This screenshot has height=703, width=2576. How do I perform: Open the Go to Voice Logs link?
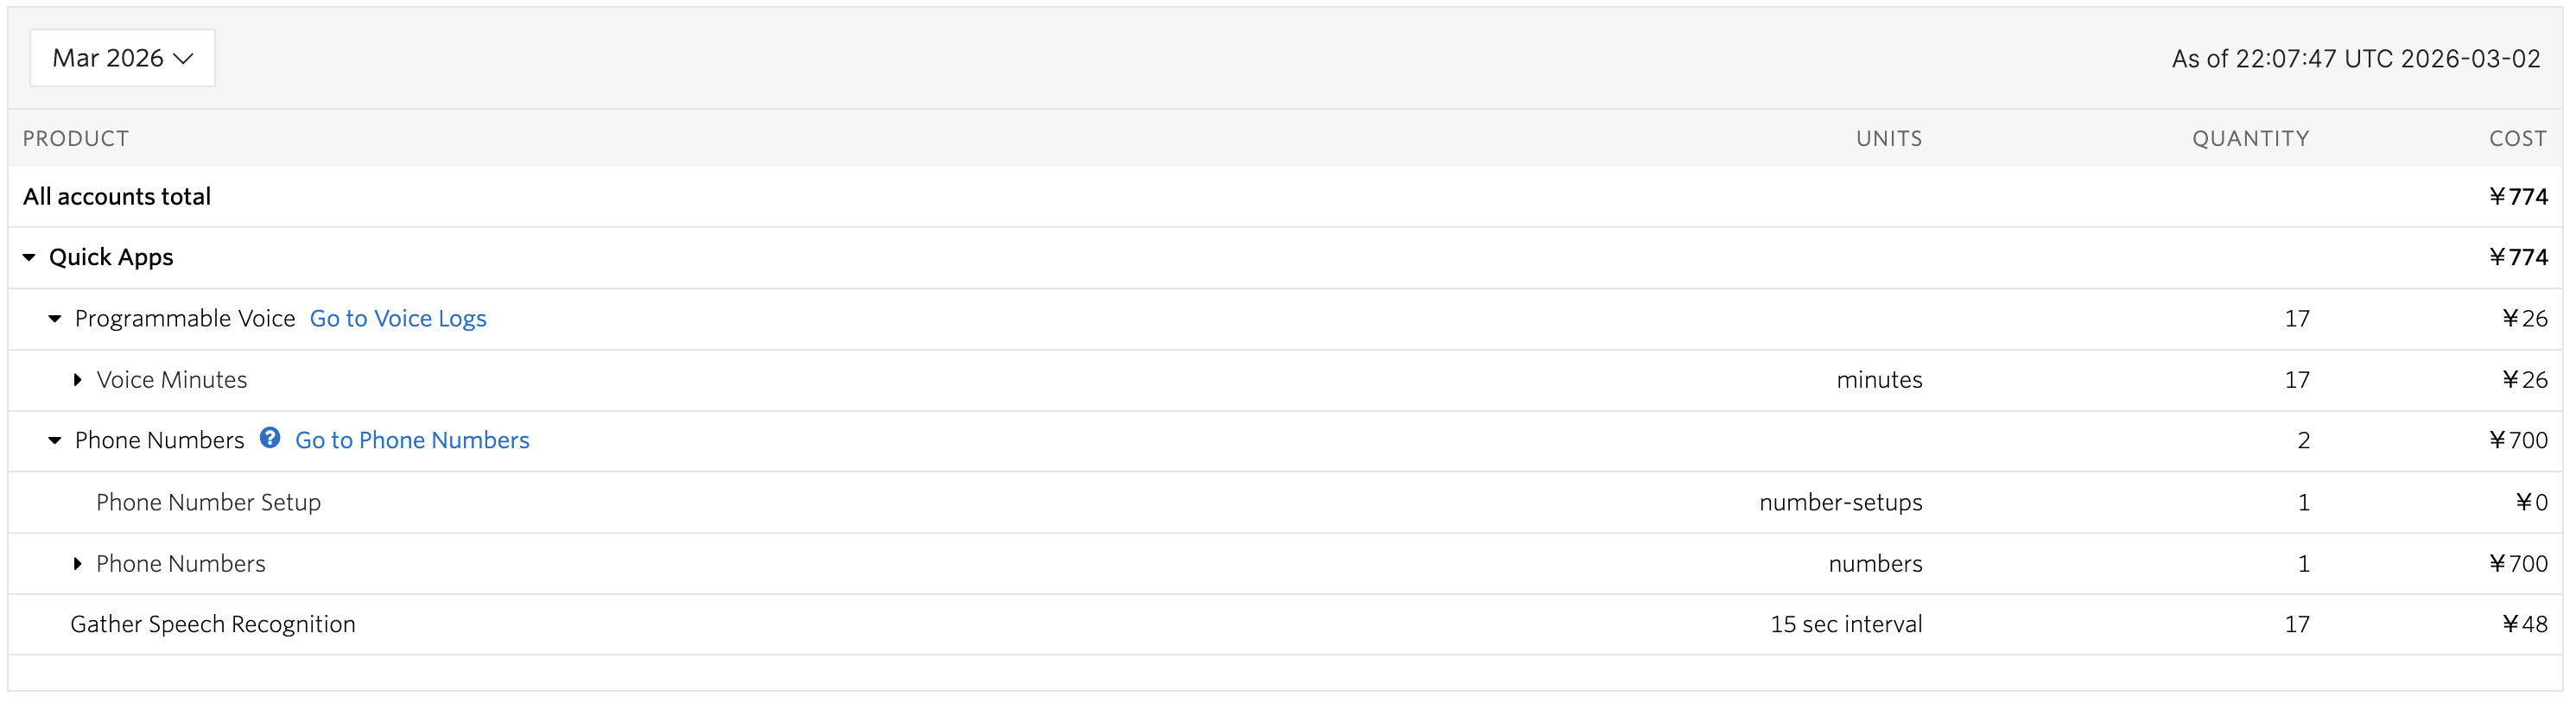tap(398, 319)
